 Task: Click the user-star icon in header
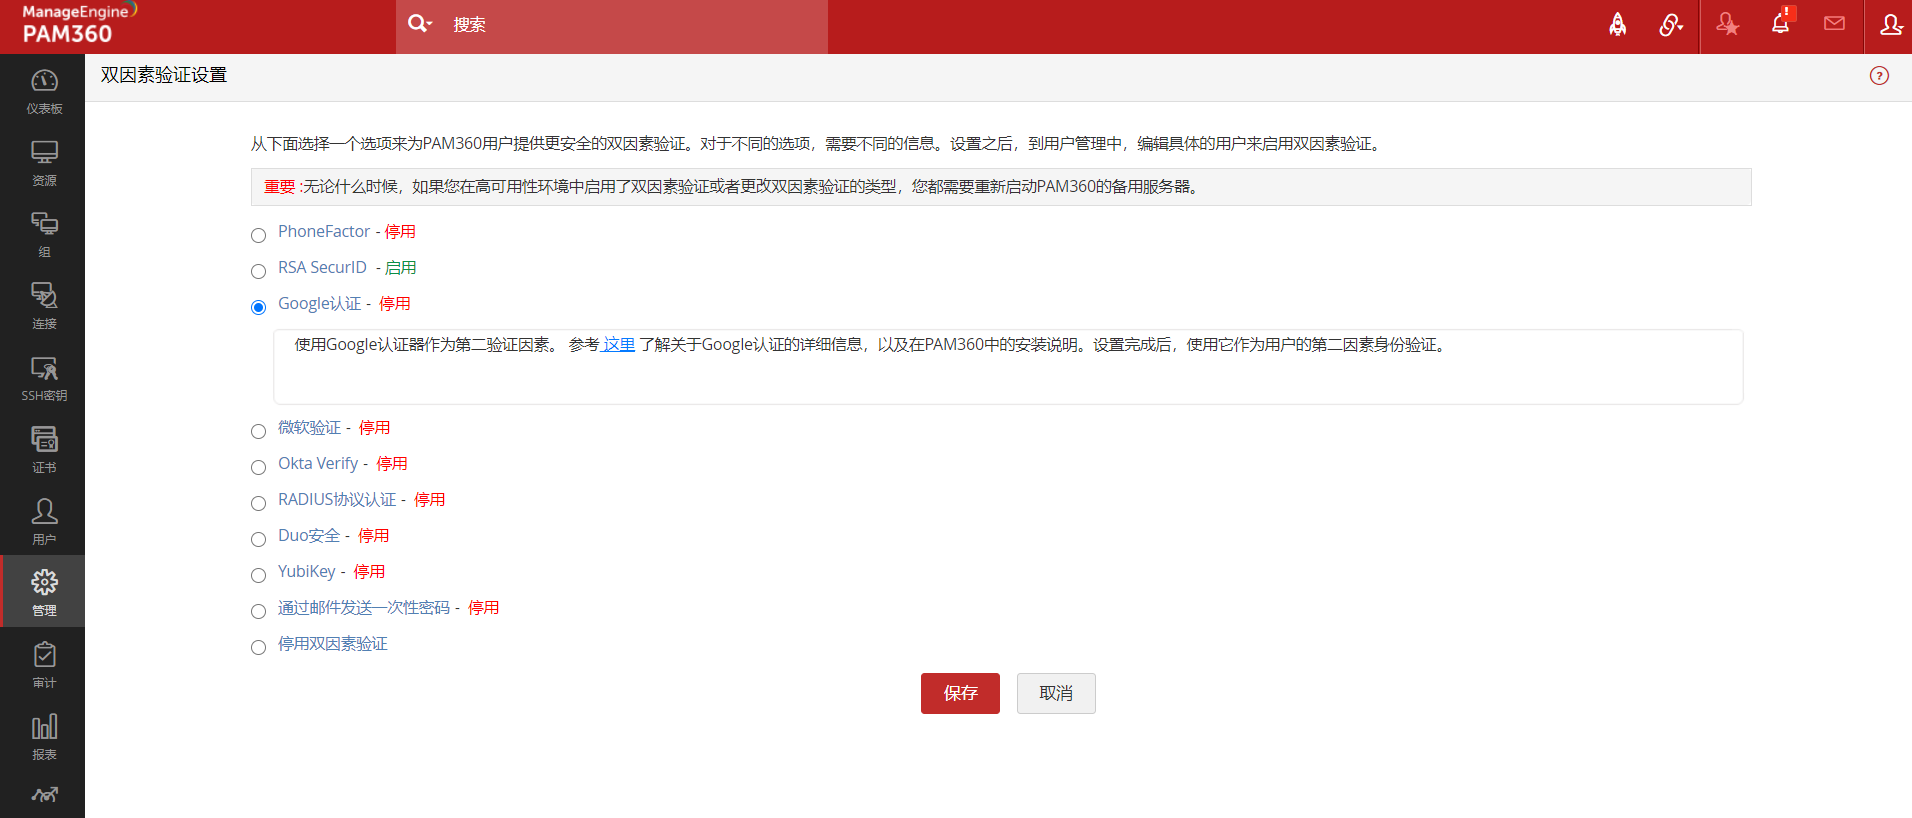coord(1727,25)
